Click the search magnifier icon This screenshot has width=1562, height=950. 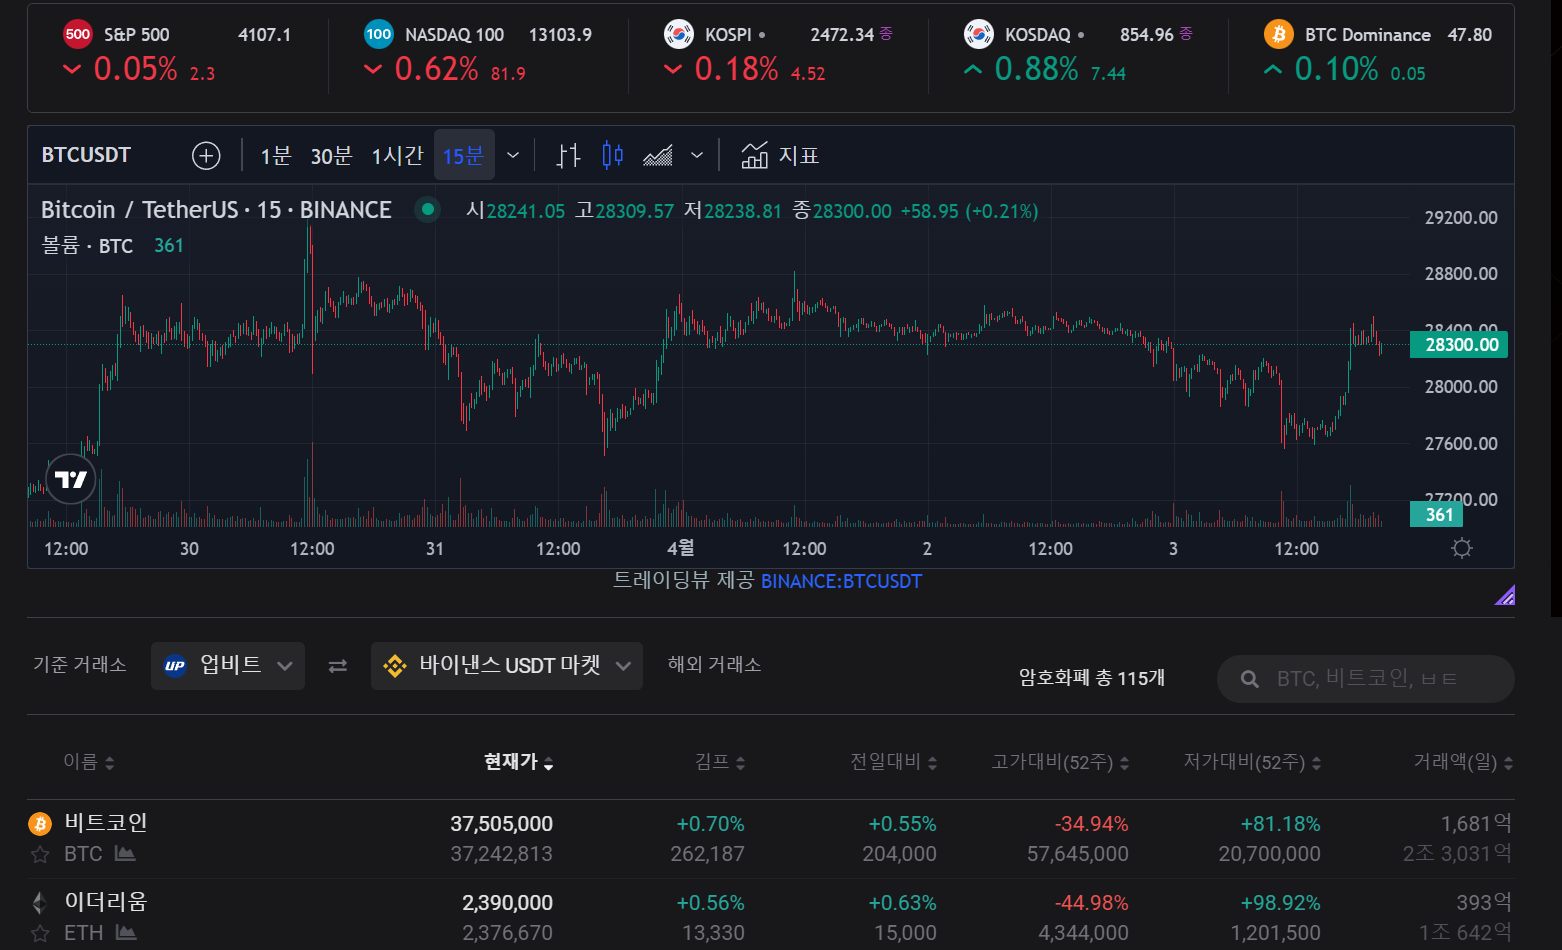pos(1249,679)
